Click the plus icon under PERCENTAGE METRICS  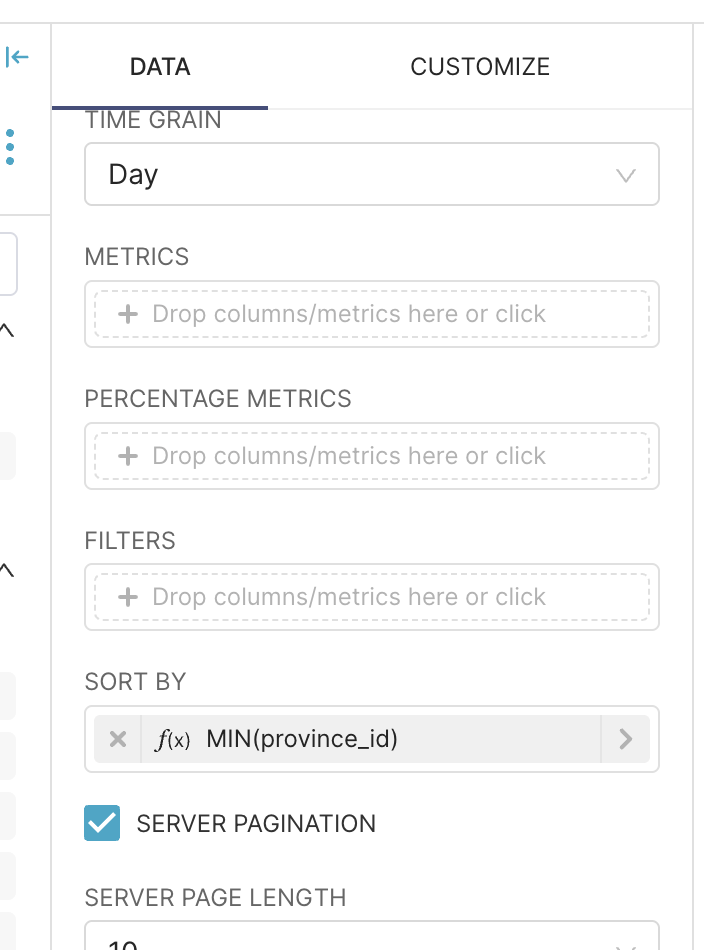coord(128,456)
